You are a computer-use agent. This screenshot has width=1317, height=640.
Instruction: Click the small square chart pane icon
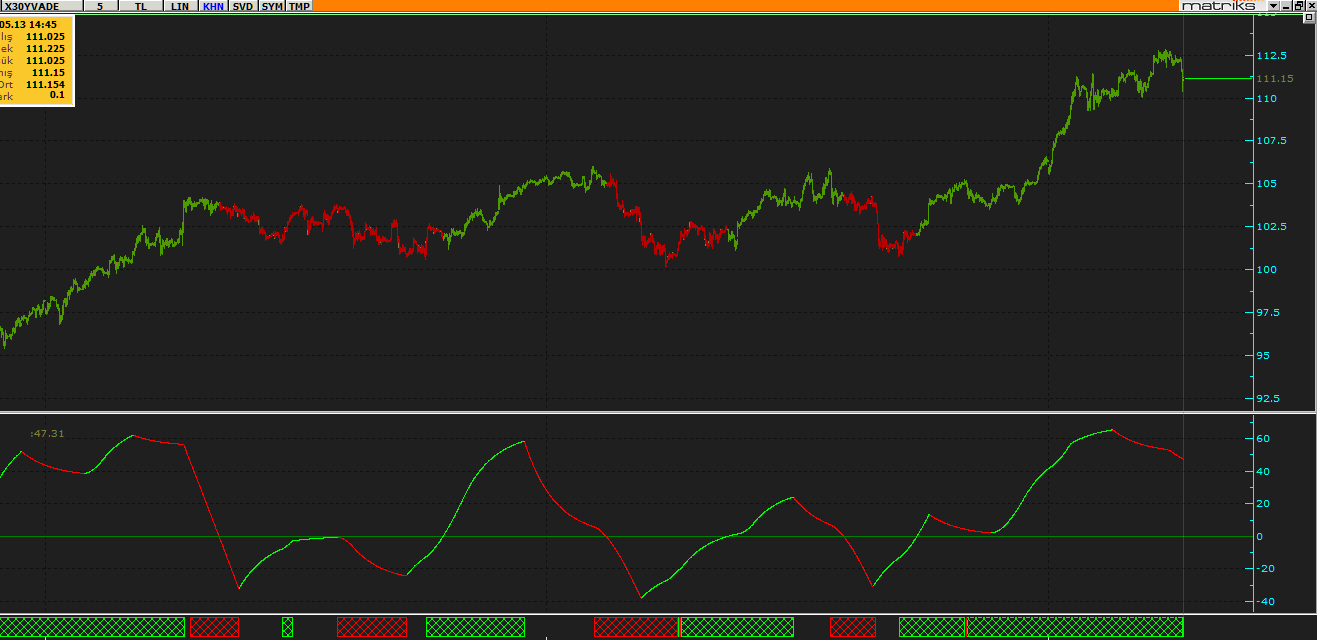(x=1307, y=18)
